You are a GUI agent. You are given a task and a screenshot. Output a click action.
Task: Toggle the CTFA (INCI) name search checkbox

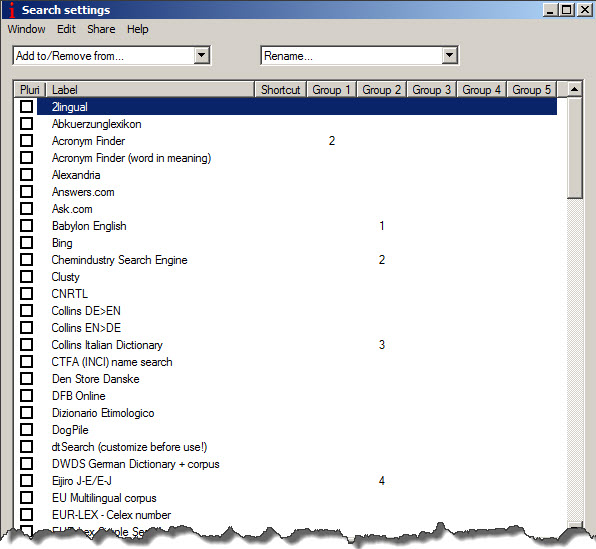click(x=26, y=361)
